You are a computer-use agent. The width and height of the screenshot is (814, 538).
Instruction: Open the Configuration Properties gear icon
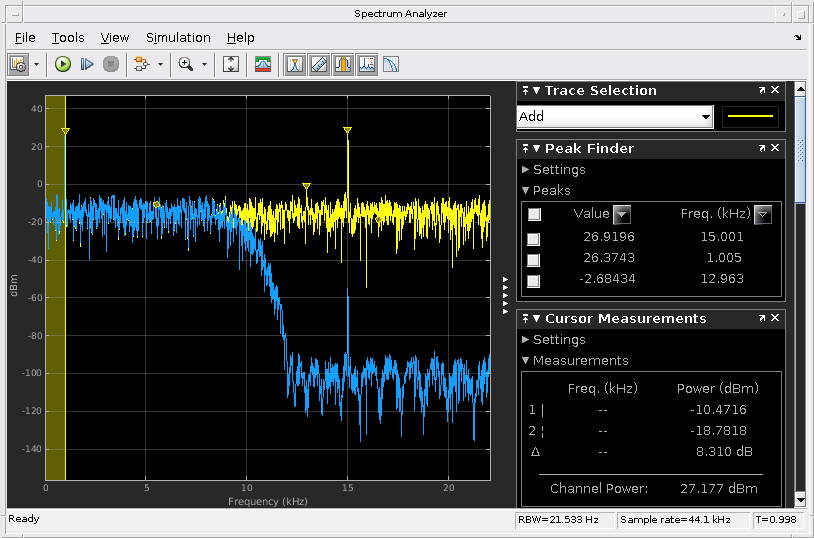coord(18,64)
